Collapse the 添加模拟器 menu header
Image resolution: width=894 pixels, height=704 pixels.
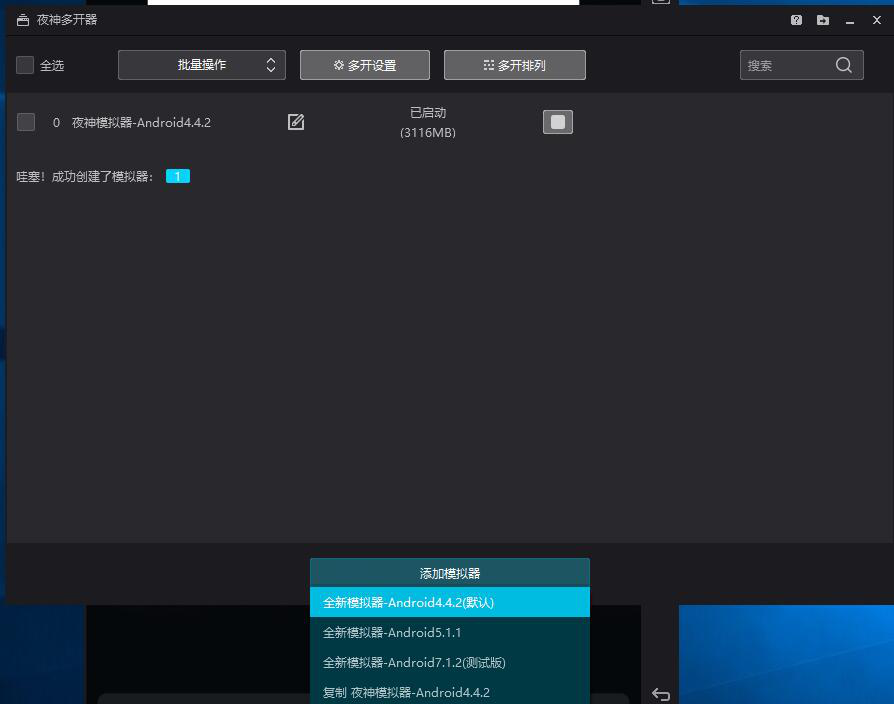click(450, 573)
